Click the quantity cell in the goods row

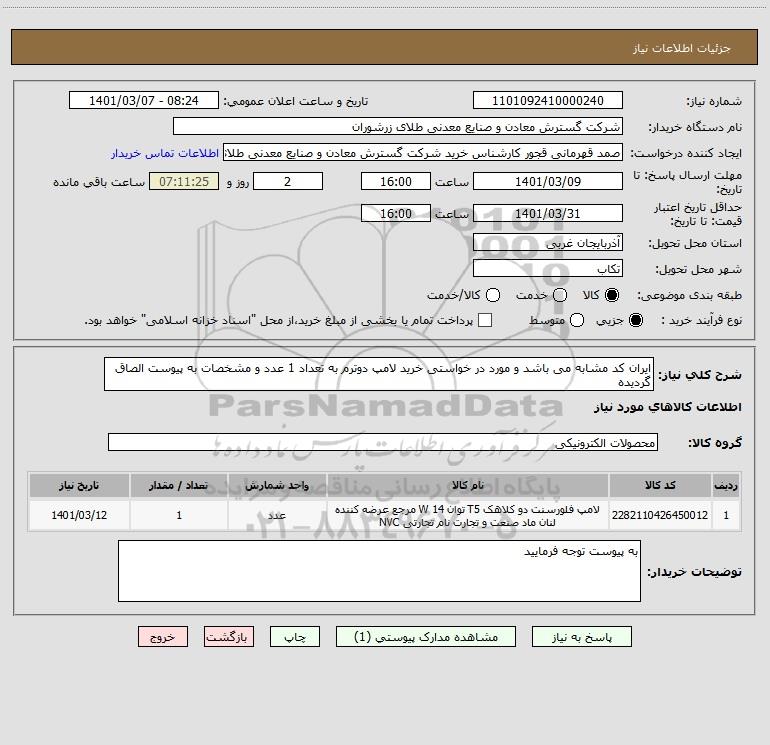(179, 515)
